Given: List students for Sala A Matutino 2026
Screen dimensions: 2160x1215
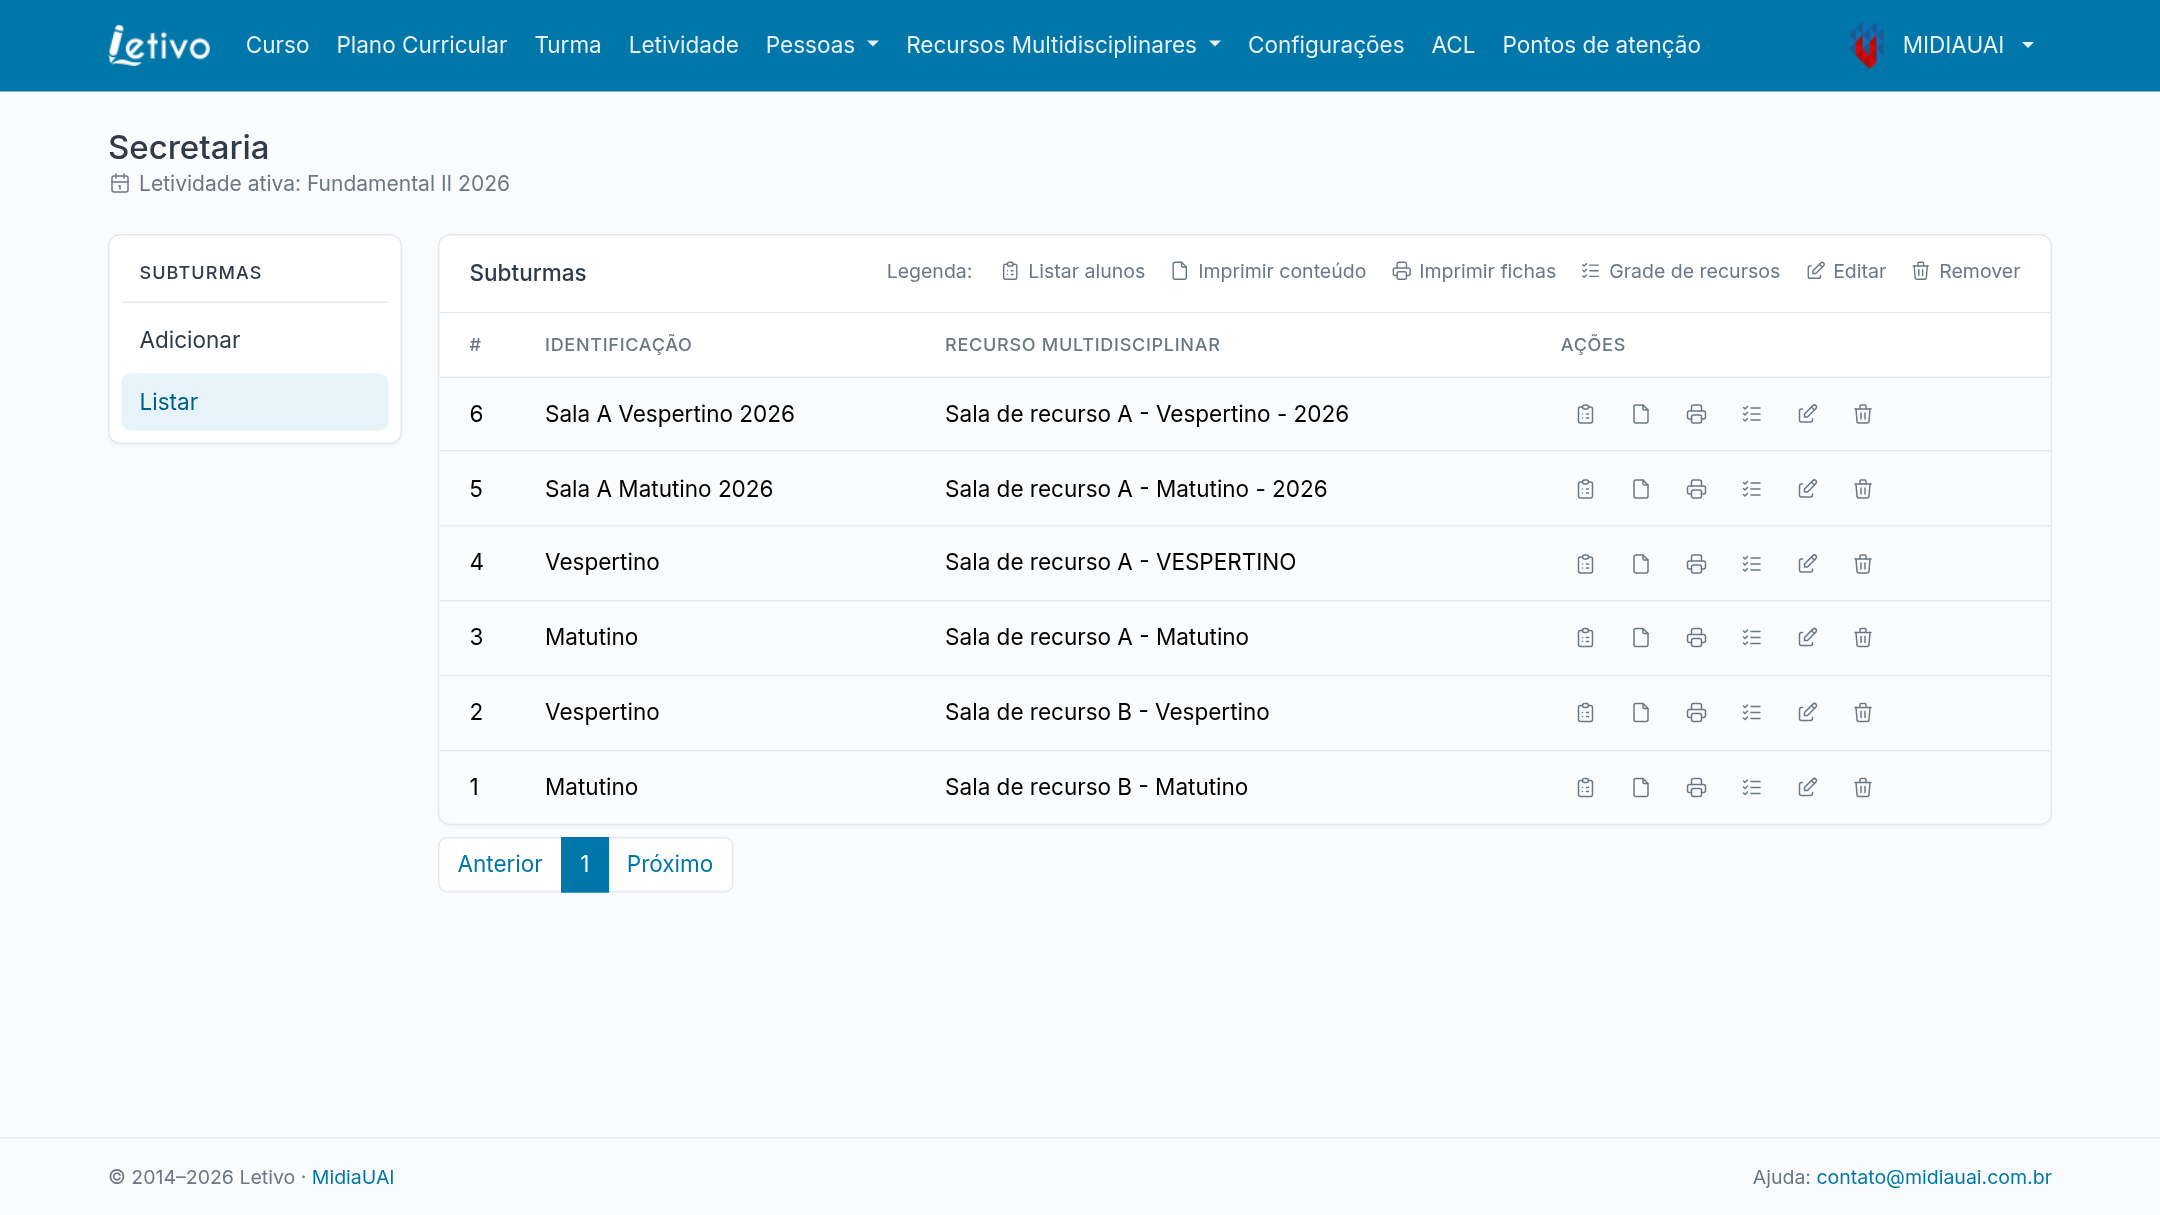Looking at the screenshot, I should click(1585, 489).
